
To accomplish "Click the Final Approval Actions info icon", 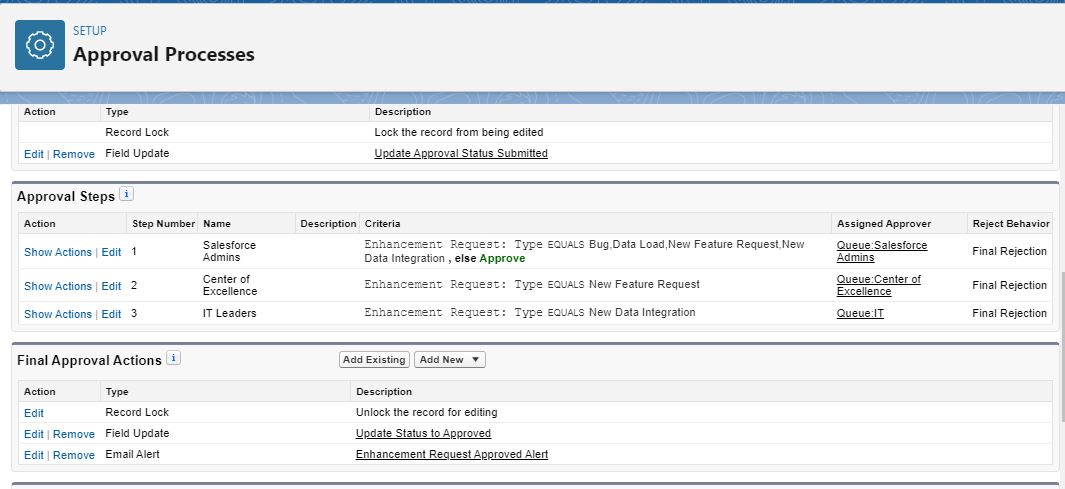I will click(x=173, y=358).
